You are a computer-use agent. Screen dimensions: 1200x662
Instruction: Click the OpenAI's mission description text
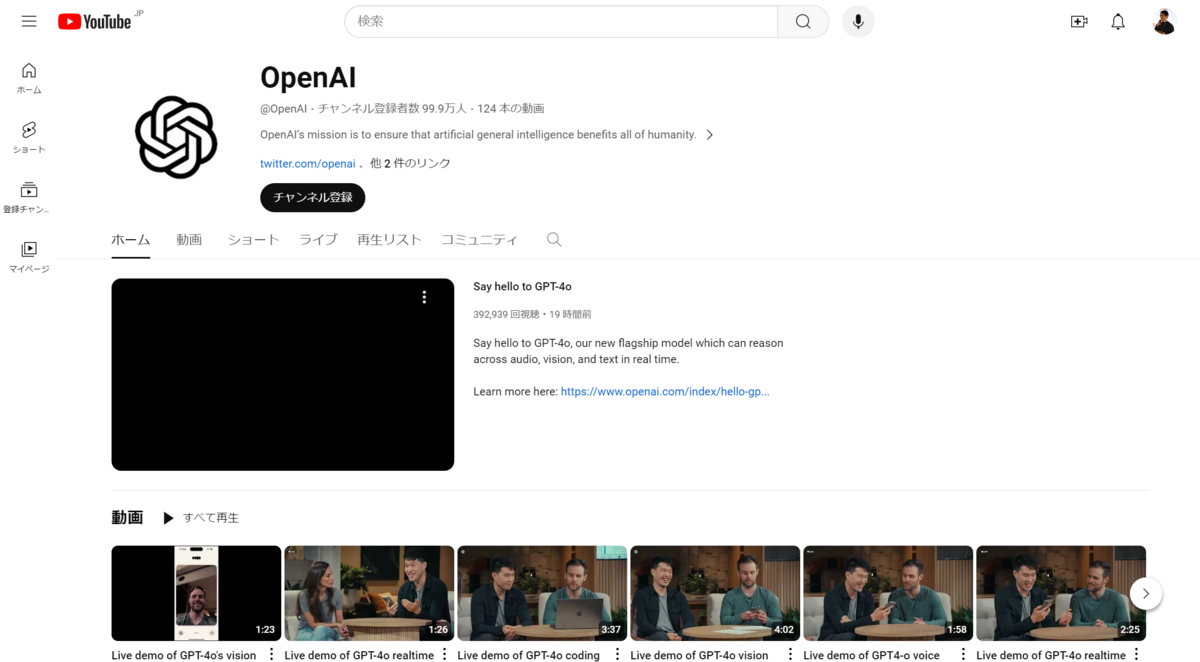coord(478,135)
